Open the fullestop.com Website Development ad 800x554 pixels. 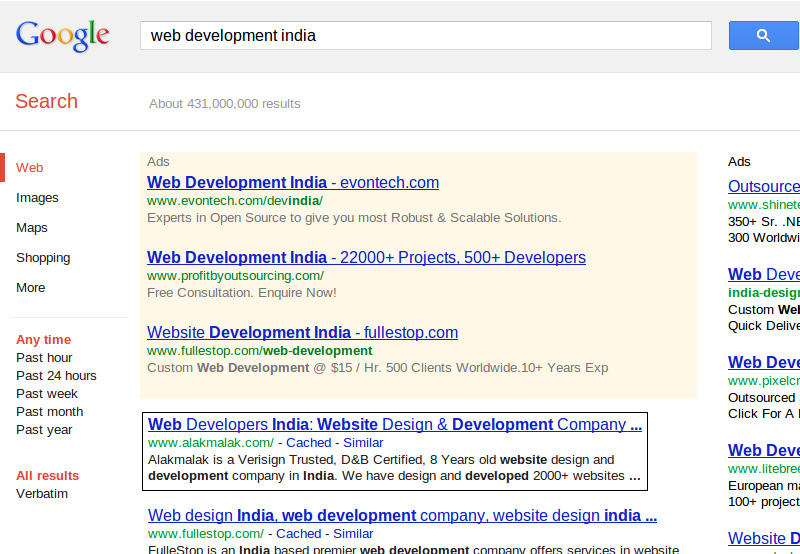tap(303, 332)
